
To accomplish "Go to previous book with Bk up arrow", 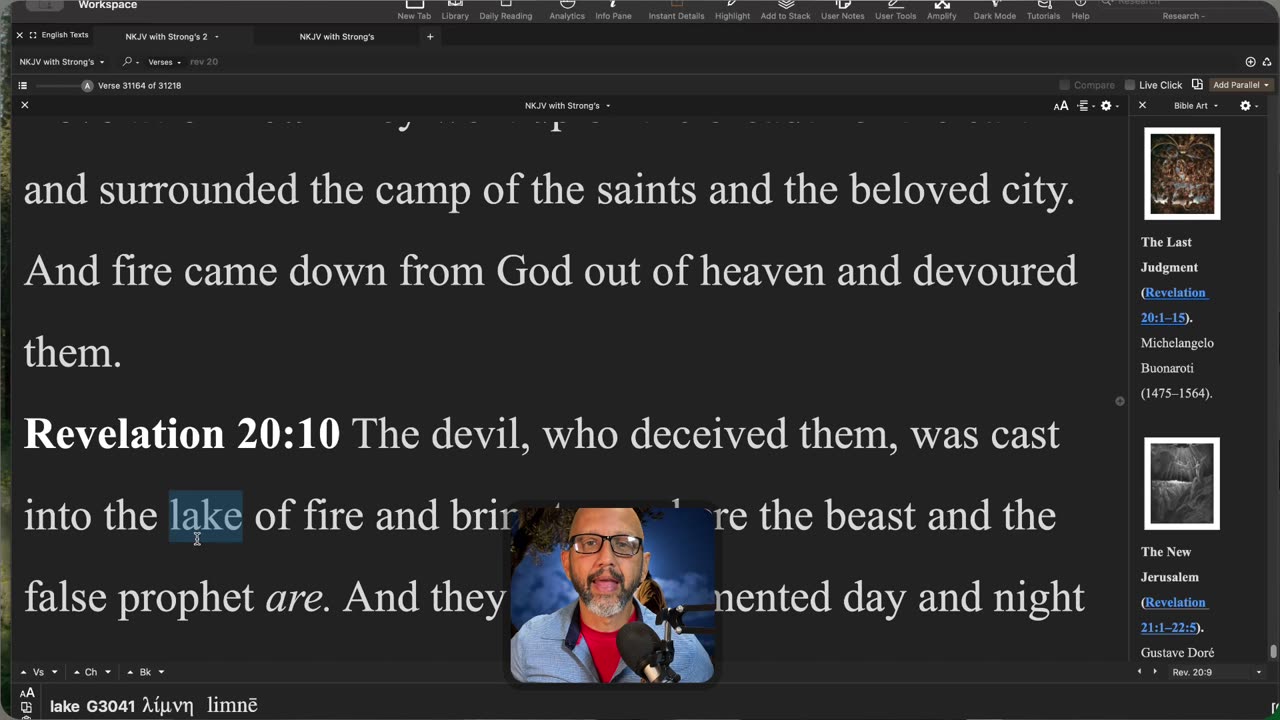I will point(130,672).
